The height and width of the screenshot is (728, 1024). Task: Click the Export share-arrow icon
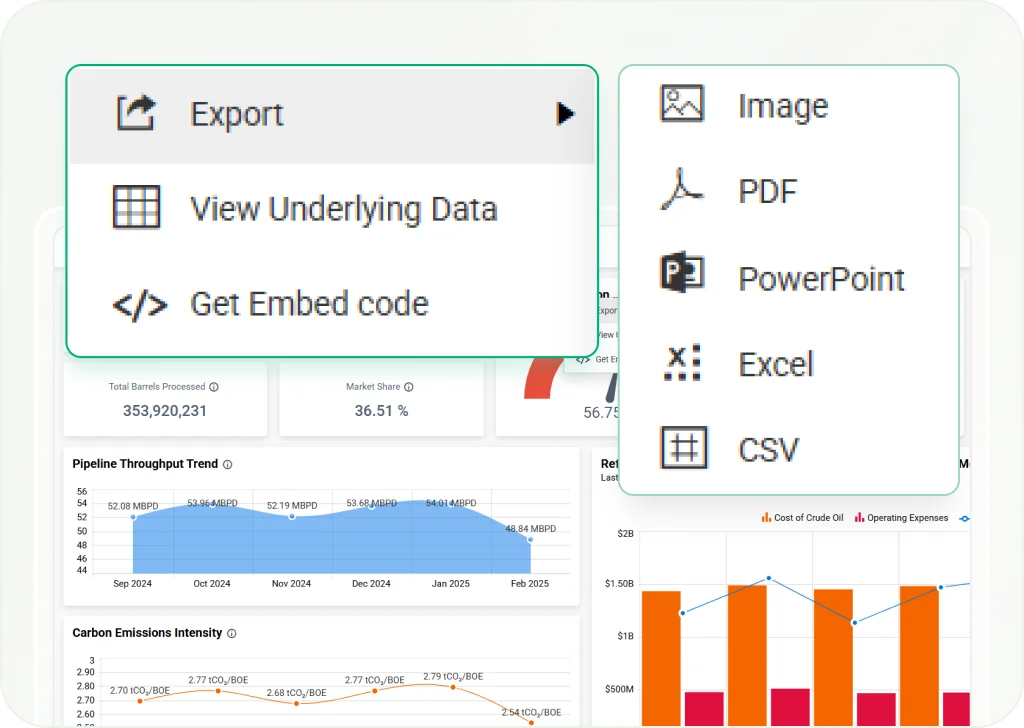click(x=136, y=113)
